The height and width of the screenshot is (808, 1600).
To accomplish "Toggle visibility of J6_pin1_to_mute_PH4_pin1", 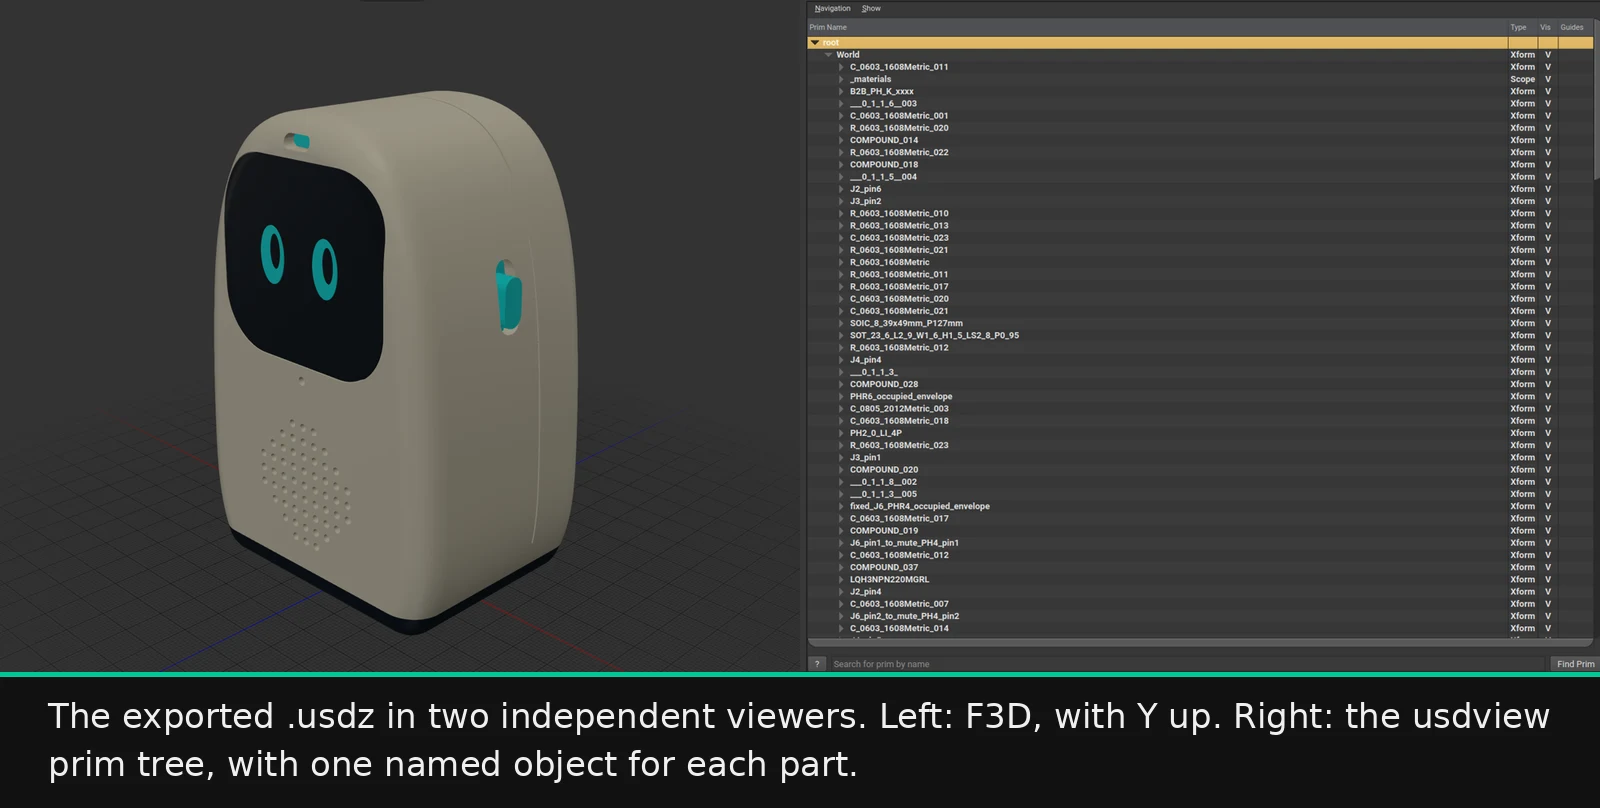I will (1547, 543).
